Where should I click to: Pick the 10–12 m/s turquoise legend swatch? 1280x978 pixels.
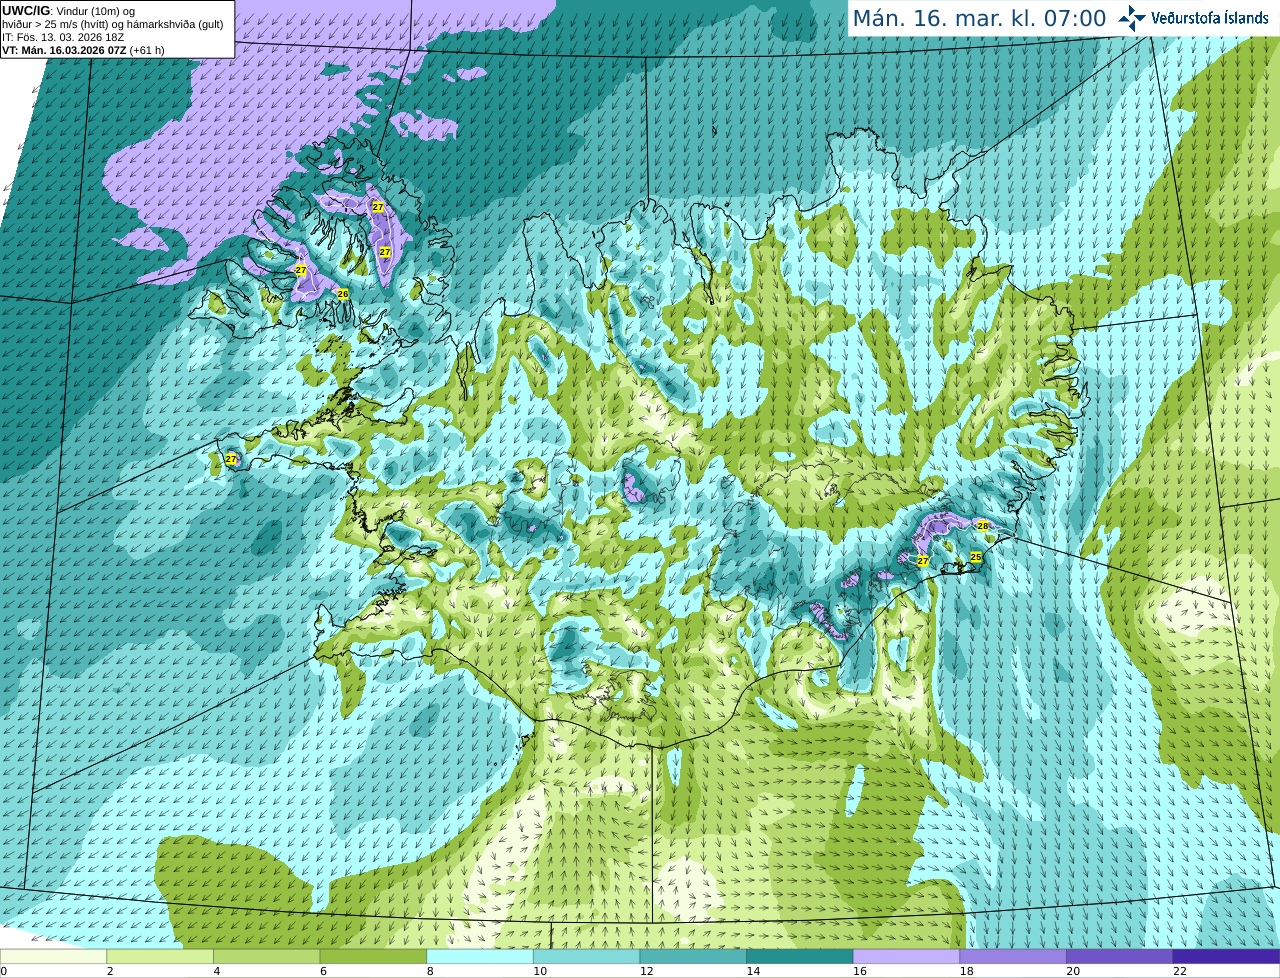pos(587,956)
